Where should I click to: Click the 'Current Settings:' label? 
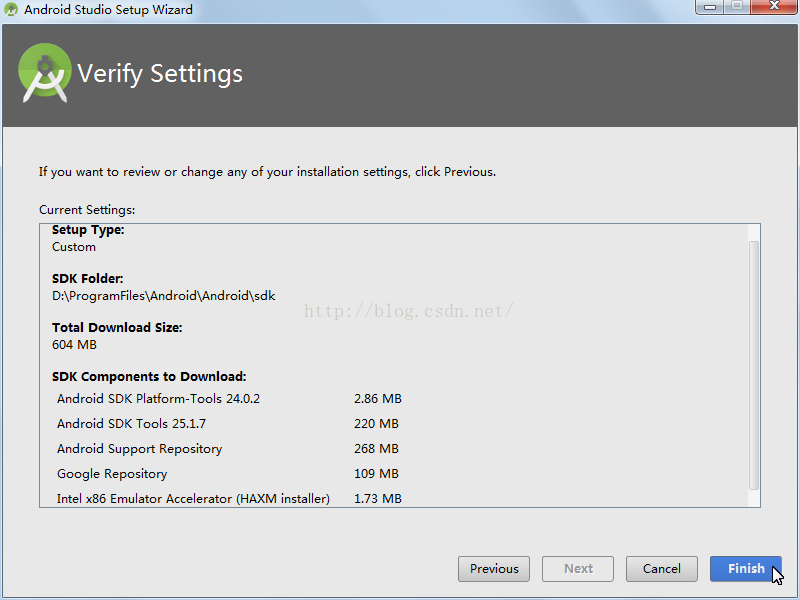point(87,210)
